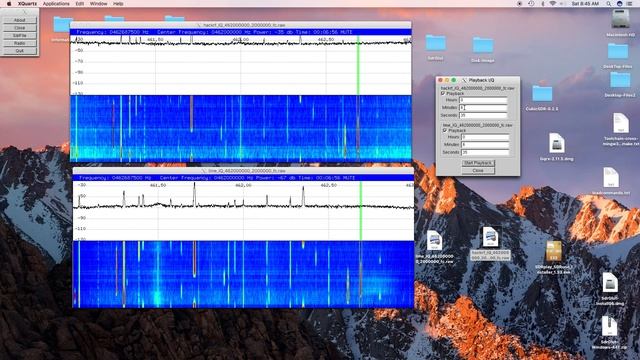Click blue status bar in line_IQ window
640x360 pixels.
pos(243,178)
